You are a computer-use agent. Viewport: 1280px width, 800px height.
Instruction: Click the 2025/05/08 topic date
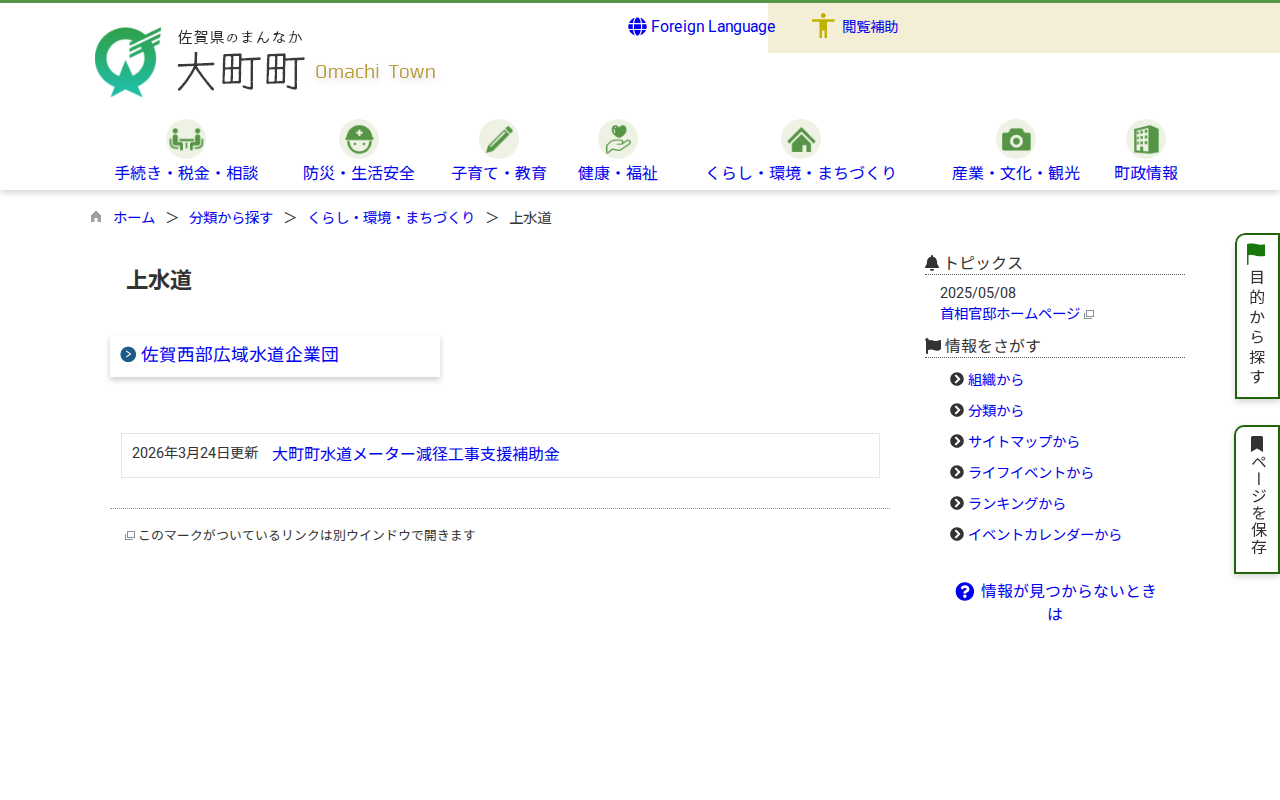[x=978, y=293]
